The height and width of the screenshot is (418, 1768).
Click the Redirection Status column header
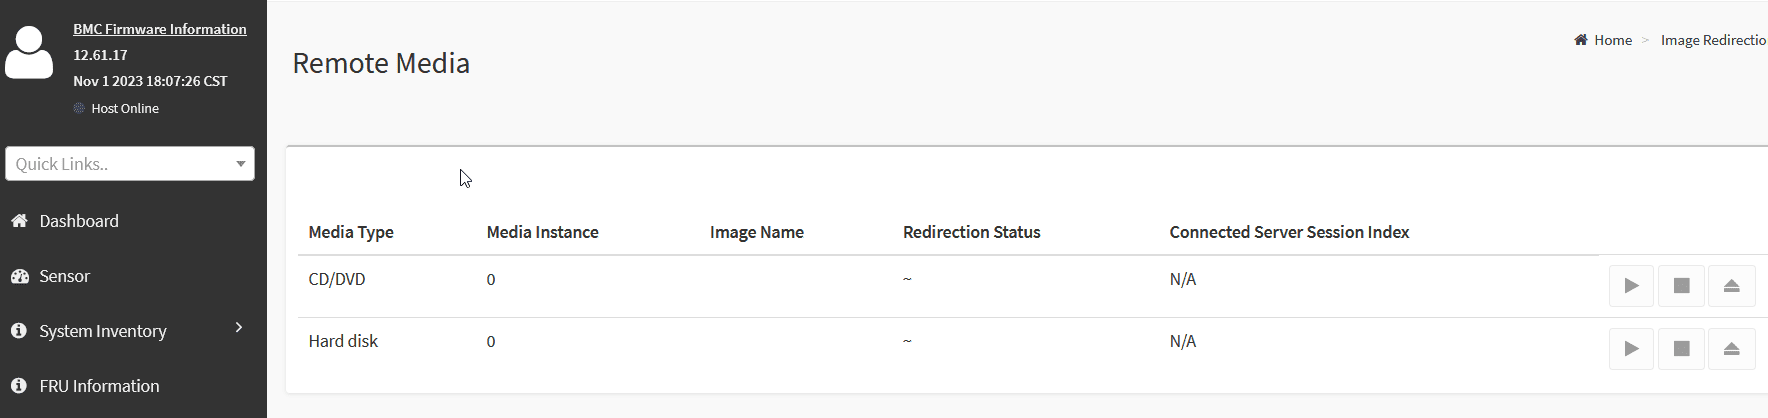[x=971, y=232]
